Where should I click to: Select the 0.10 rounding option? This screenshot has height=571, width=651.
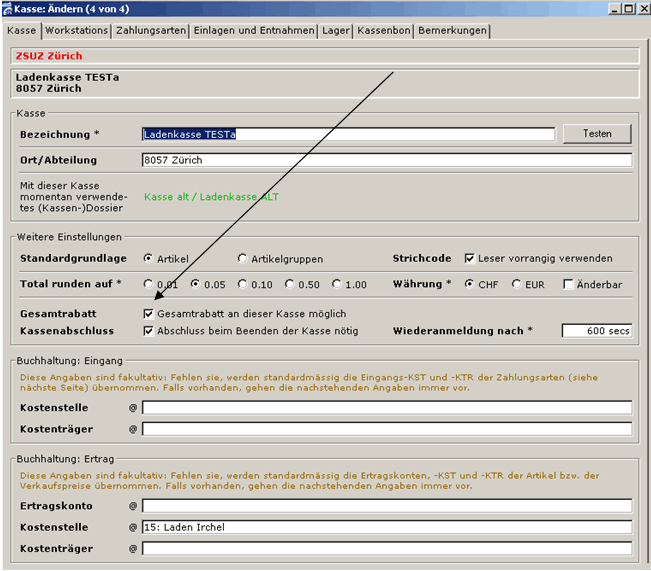(x=243, y=285)
